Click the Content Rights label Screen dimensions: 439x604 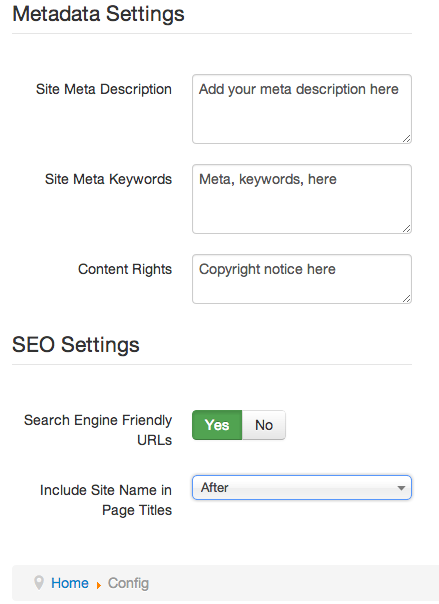click(x=125, y=269)
